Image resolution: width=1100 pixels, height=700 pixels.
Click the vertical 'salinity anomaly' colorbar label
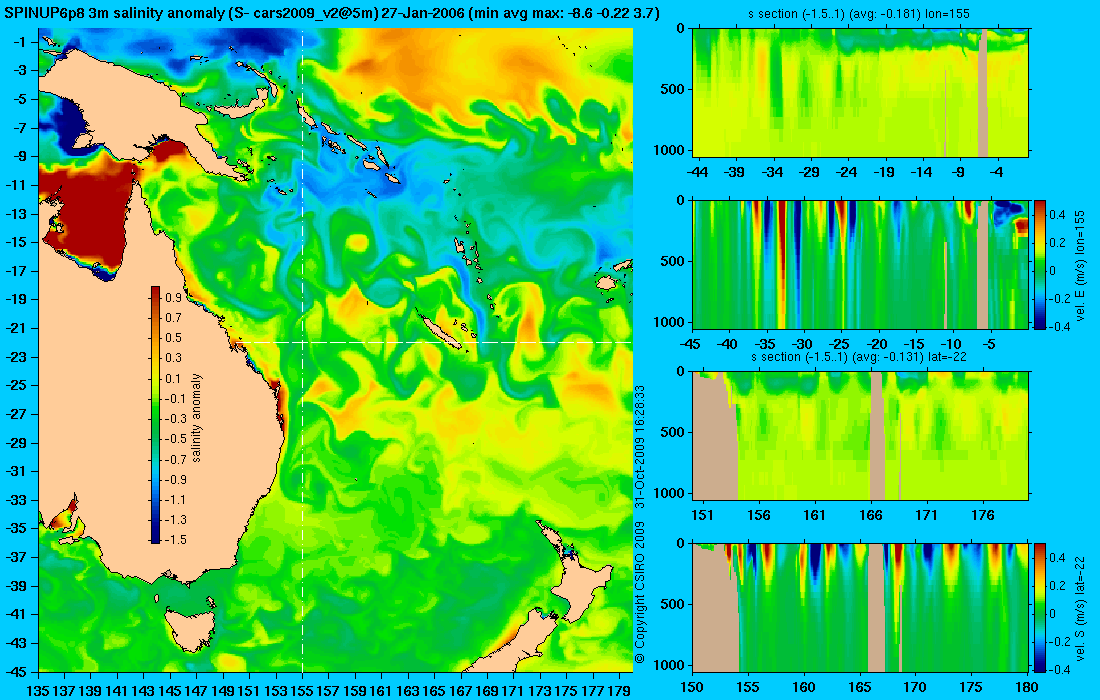(x=197, y=417)
